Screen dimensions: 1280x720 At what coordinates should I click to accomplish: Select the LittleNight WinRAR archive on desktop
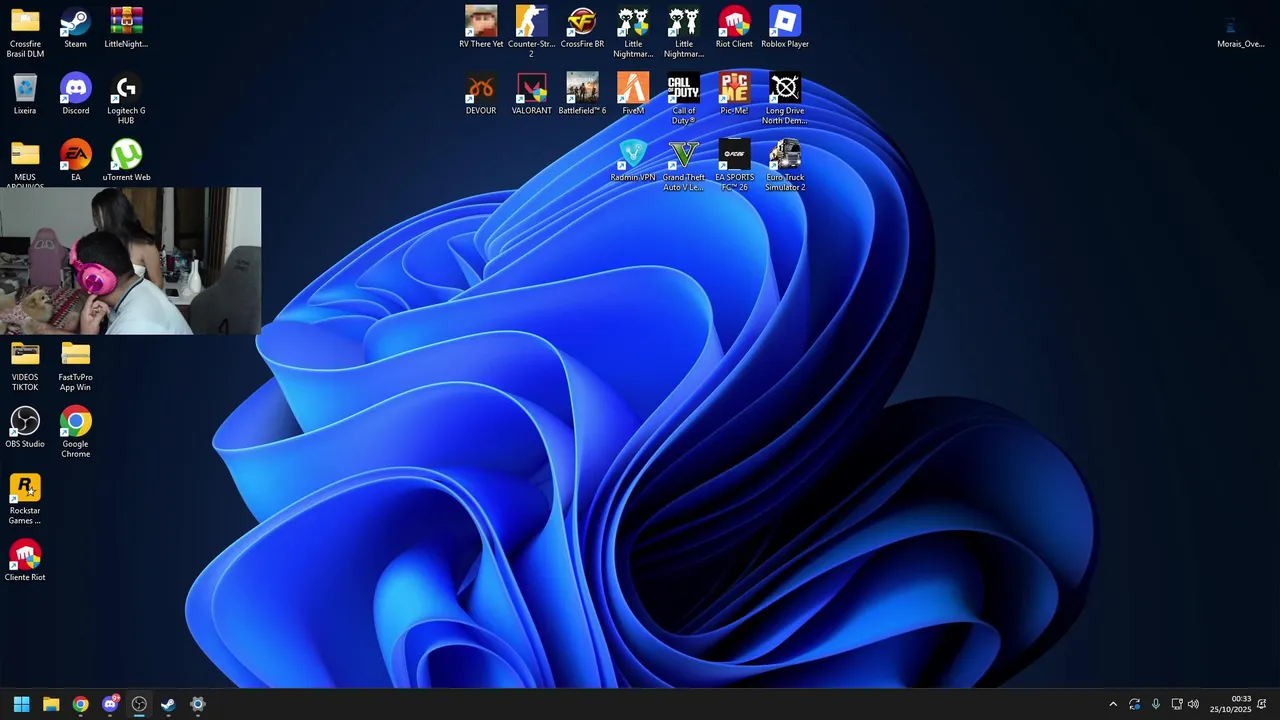pyautogui.click(x=126, y=27)
